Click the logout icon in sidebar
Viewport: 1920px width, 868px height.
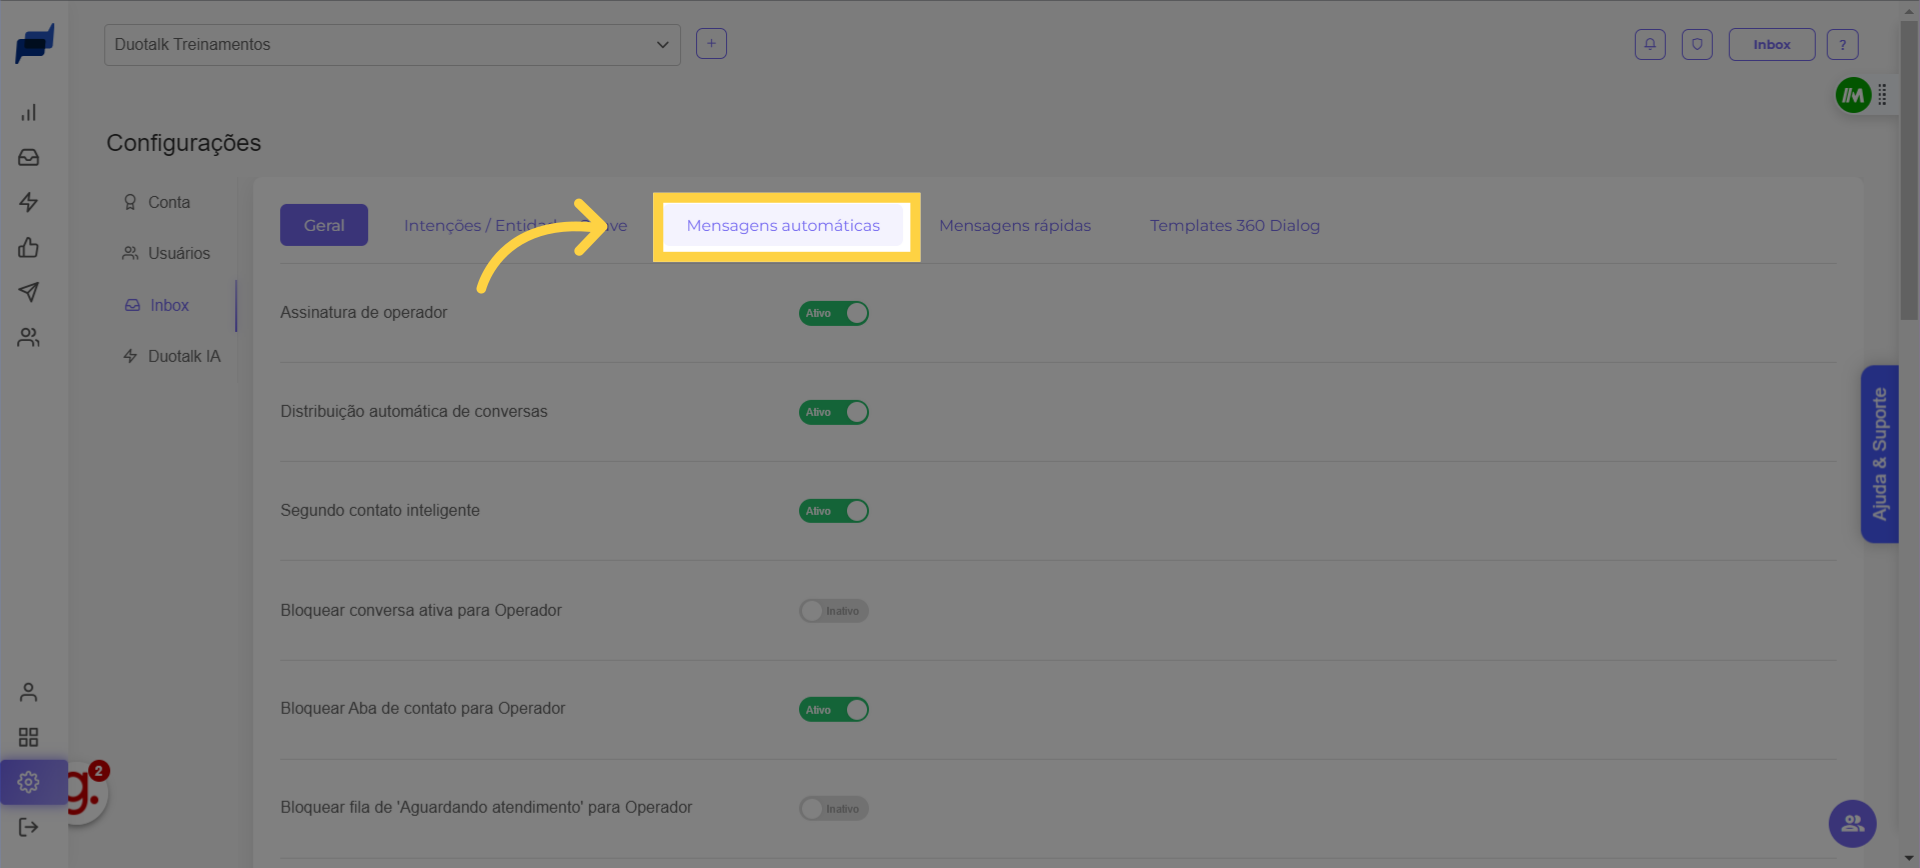tap(28, 827)
